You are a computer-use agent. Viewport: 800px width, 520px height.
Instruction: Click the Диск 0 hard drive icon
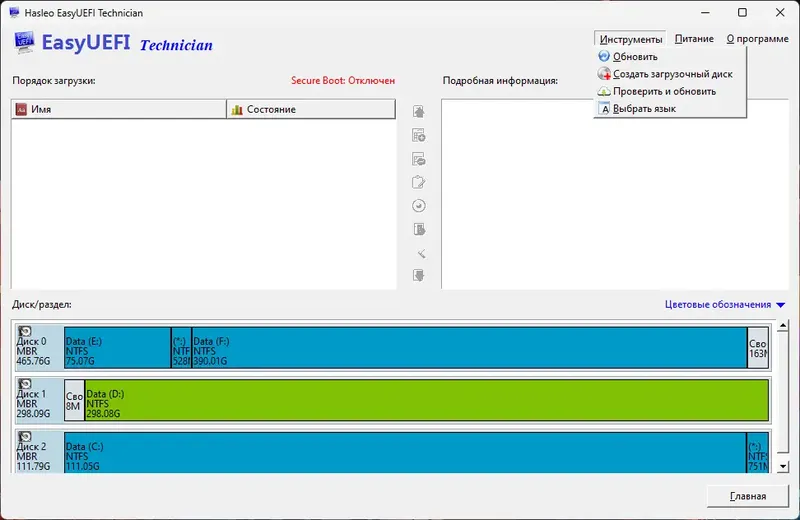click(x=24, y=332)
